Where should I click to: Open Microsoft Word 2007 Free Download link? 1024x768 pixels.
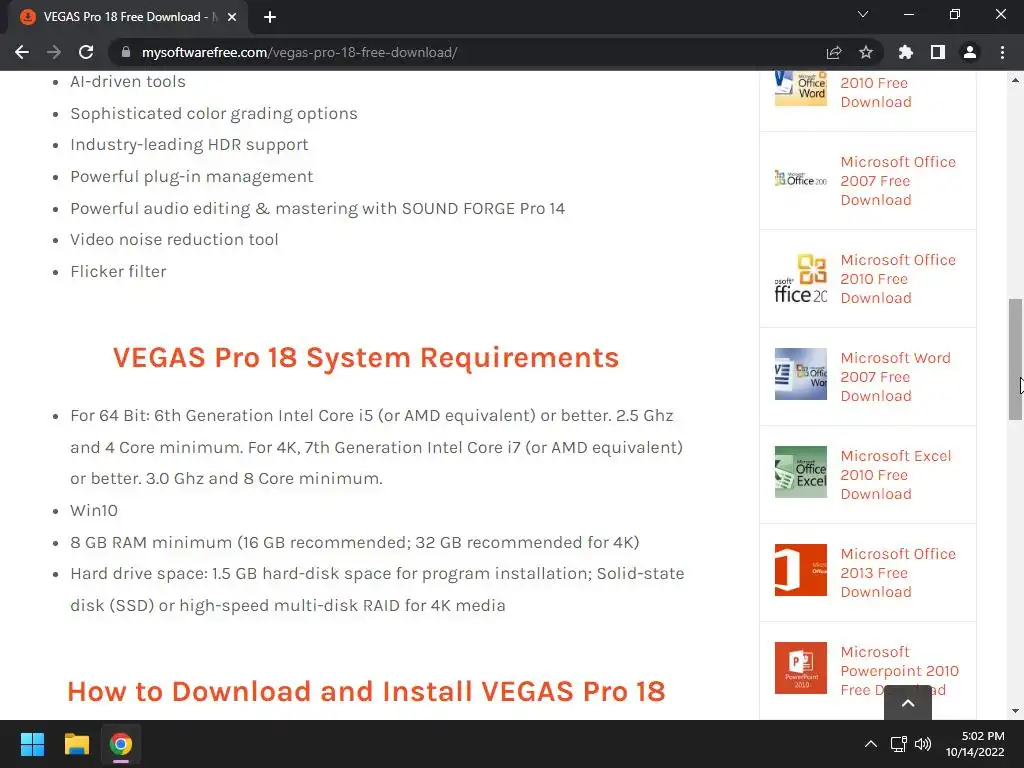pos(895,377)
